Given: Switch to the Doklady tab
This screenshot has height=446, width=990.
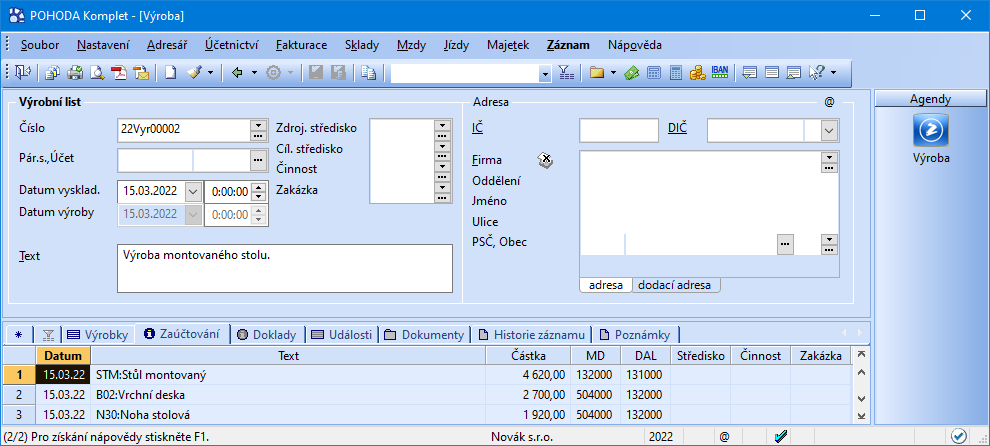Looking at the screenshot, I should click(x=268, y=334).
